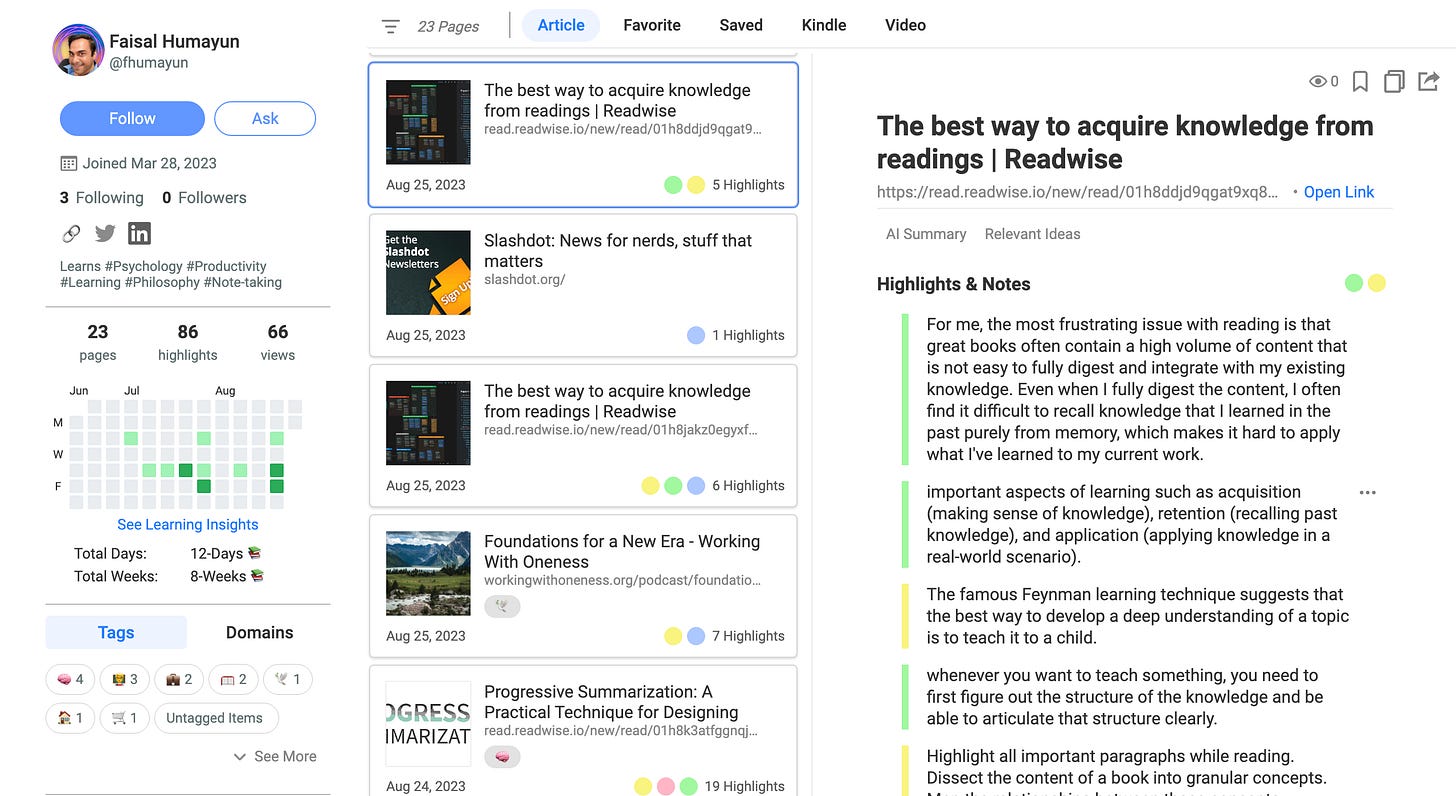The width and height of the screenshot is (1456, 796).
Task: Switch to the Favorite tab
Action: pyautogui.click(x=652, y=26)
